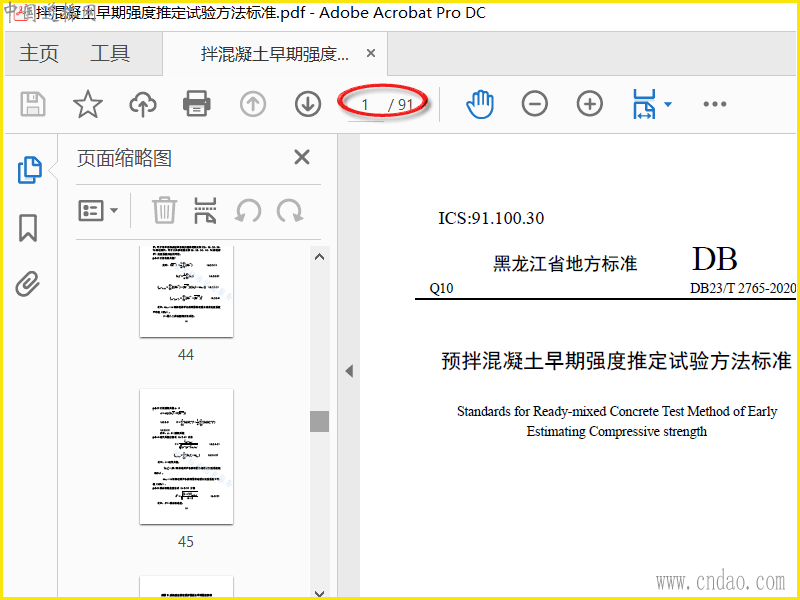Click the thumbnail scrollbar handle
This screenshot has height=600, width=800.
pyautogui.click(x=319, y=421)
